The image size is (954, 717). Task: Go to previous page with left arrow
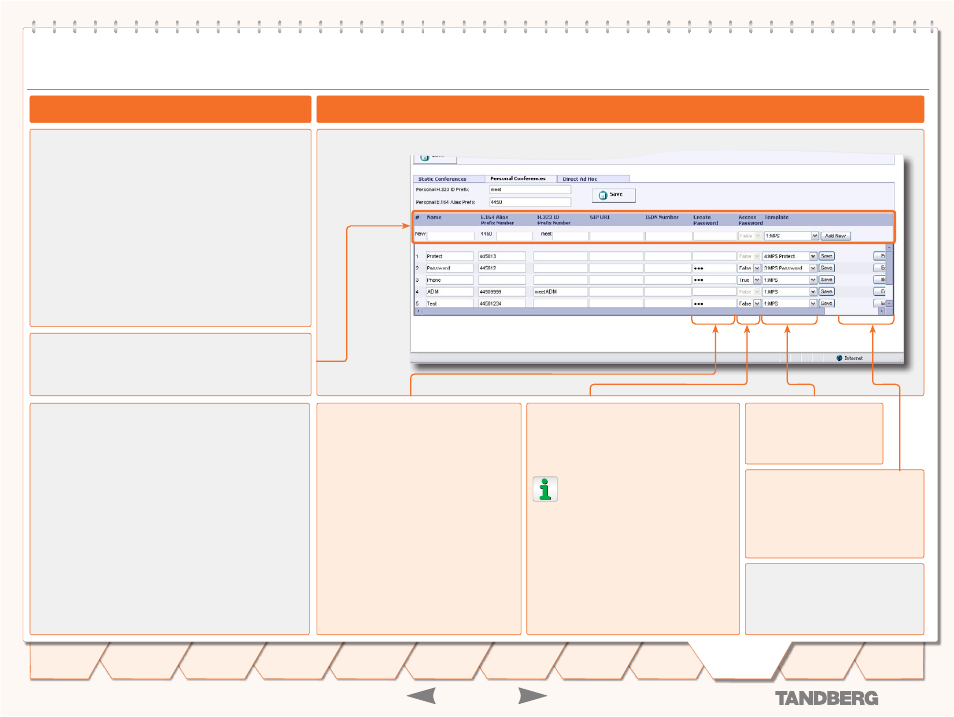[x=421, y=696]
